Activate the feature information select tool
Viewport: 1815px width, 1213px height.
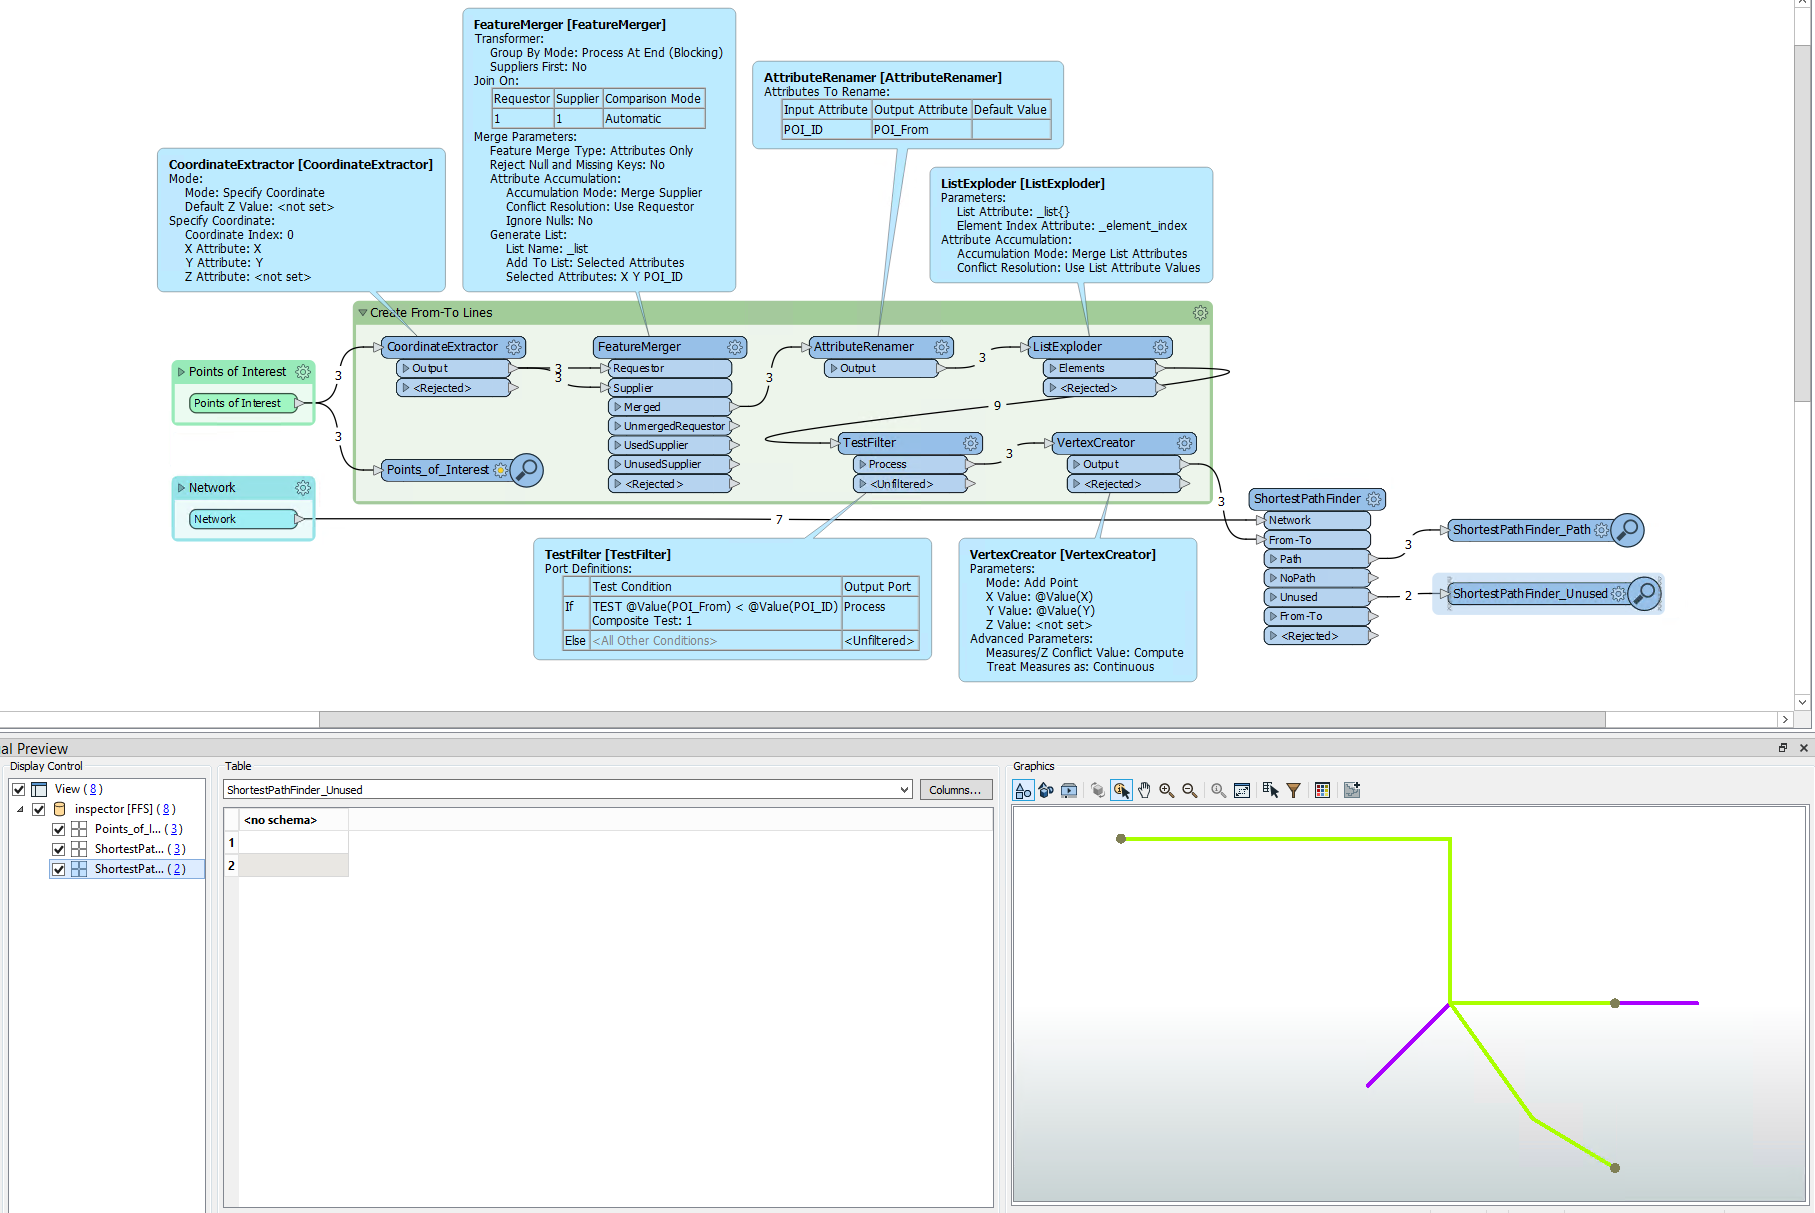pyautogui.click(x=1121, y=790)
